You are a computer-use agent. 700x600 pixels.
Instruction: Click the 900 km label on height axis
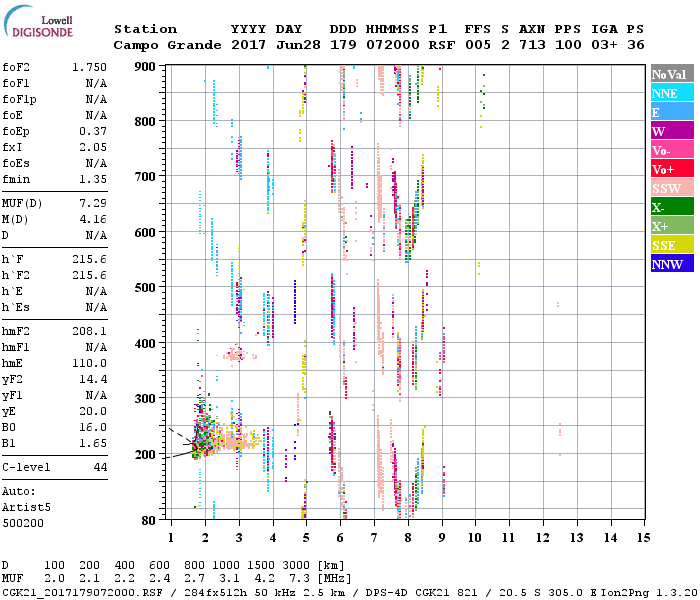coord(147,67)
